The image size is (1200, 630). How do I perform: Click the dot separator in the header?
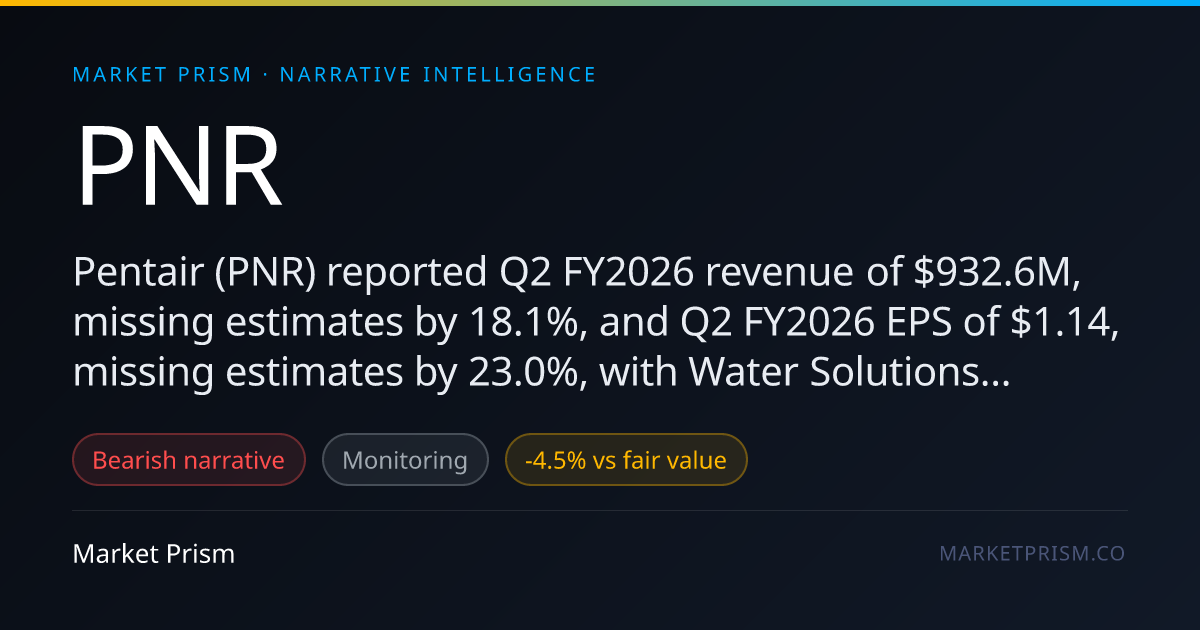[265, 75]
